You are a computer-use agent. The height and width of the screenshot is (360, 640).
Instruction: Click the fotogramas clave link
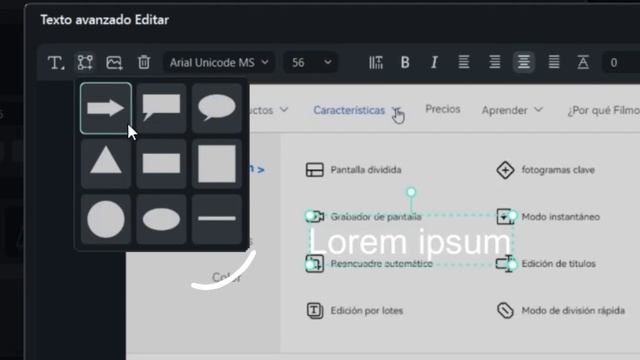(558, 170)
